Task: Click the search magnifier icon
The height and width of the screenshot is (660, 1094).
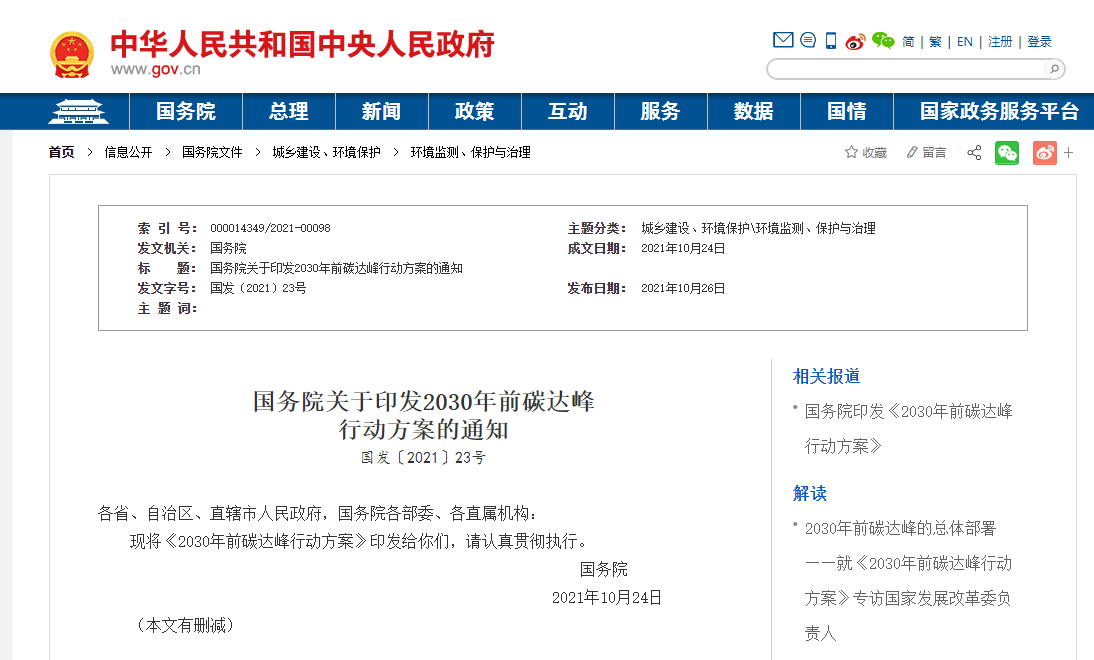Action: click(1053, 69)
